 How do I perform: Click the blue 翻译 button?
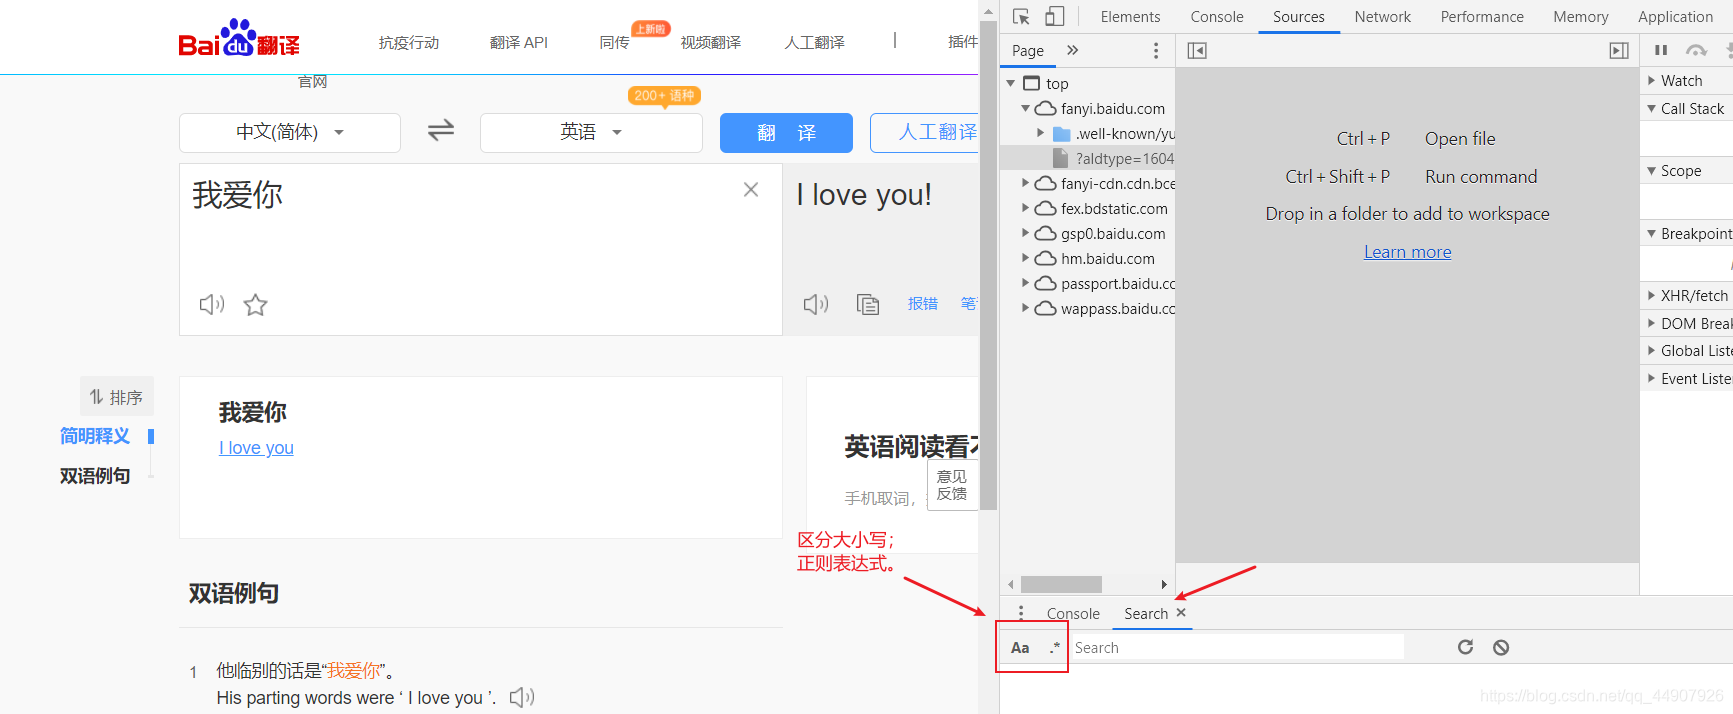click(x=786, y=132)
